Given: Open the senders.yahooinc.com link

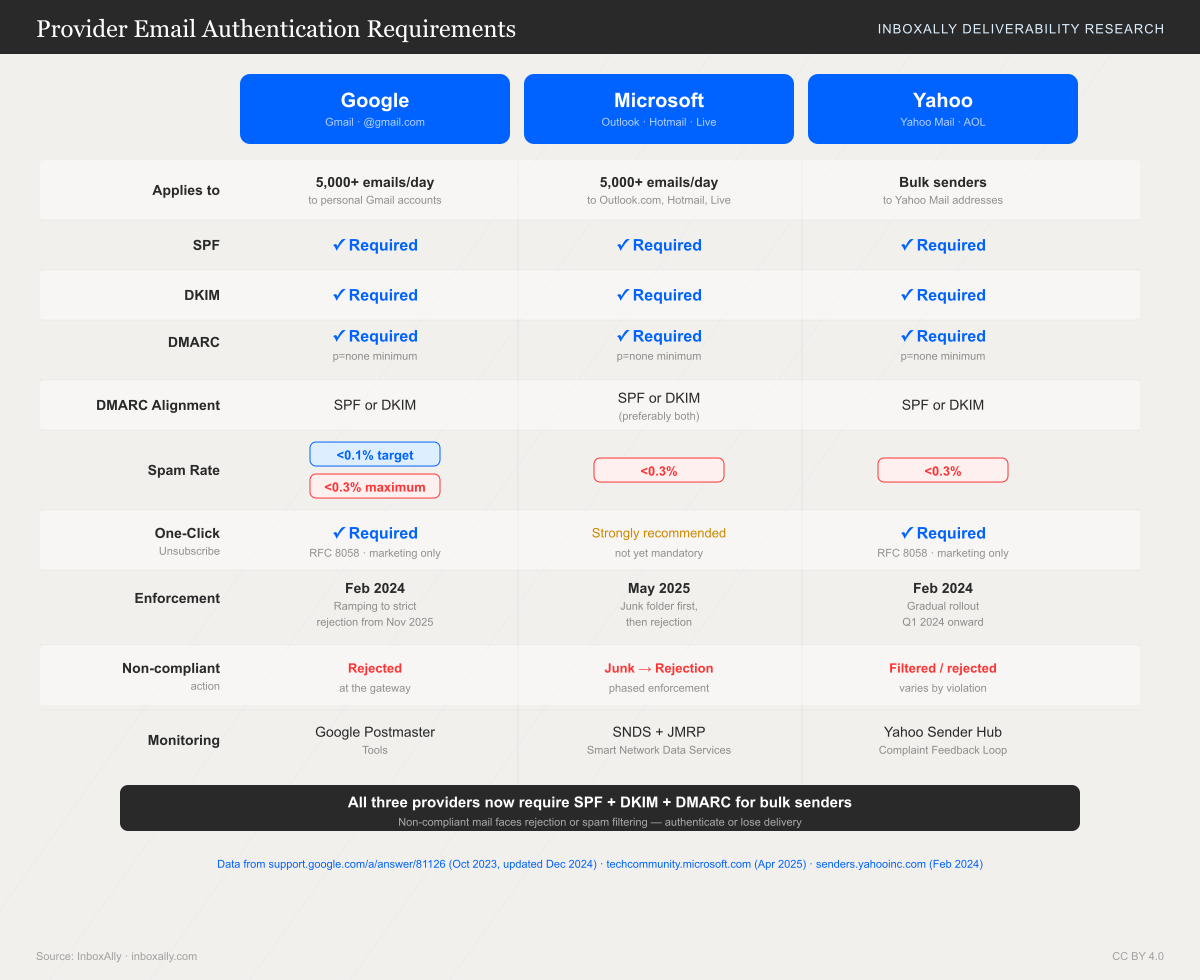Looking at the screenshot, I should pos(870,863).
